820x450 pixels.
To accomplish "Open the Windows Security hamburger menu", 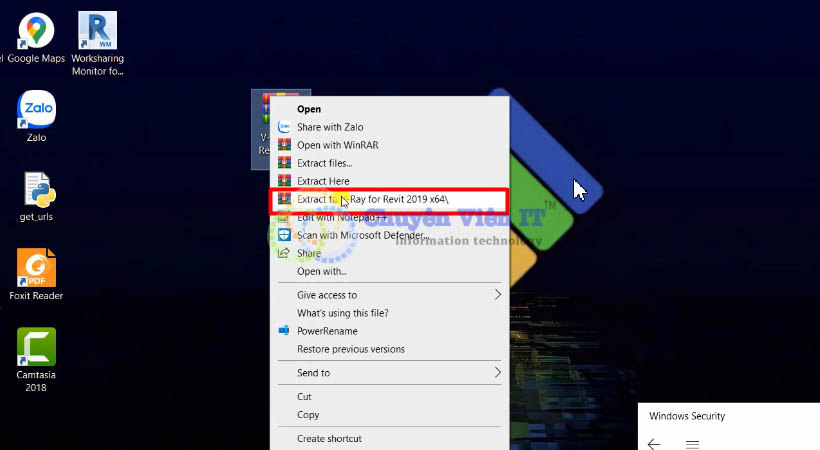I will tap(692, 443).
